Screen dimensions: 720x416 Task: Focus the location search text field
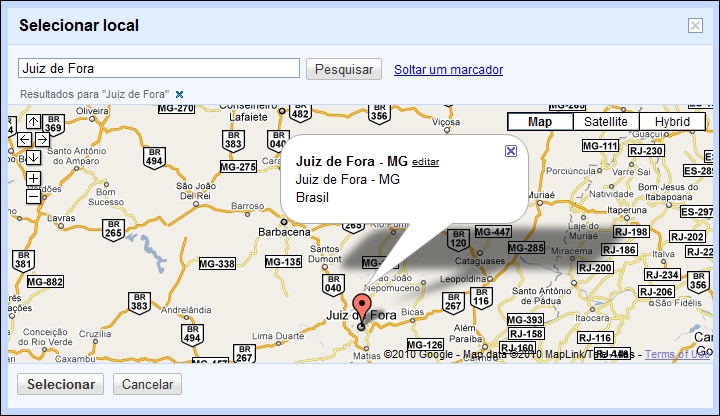tap(159, 68)
